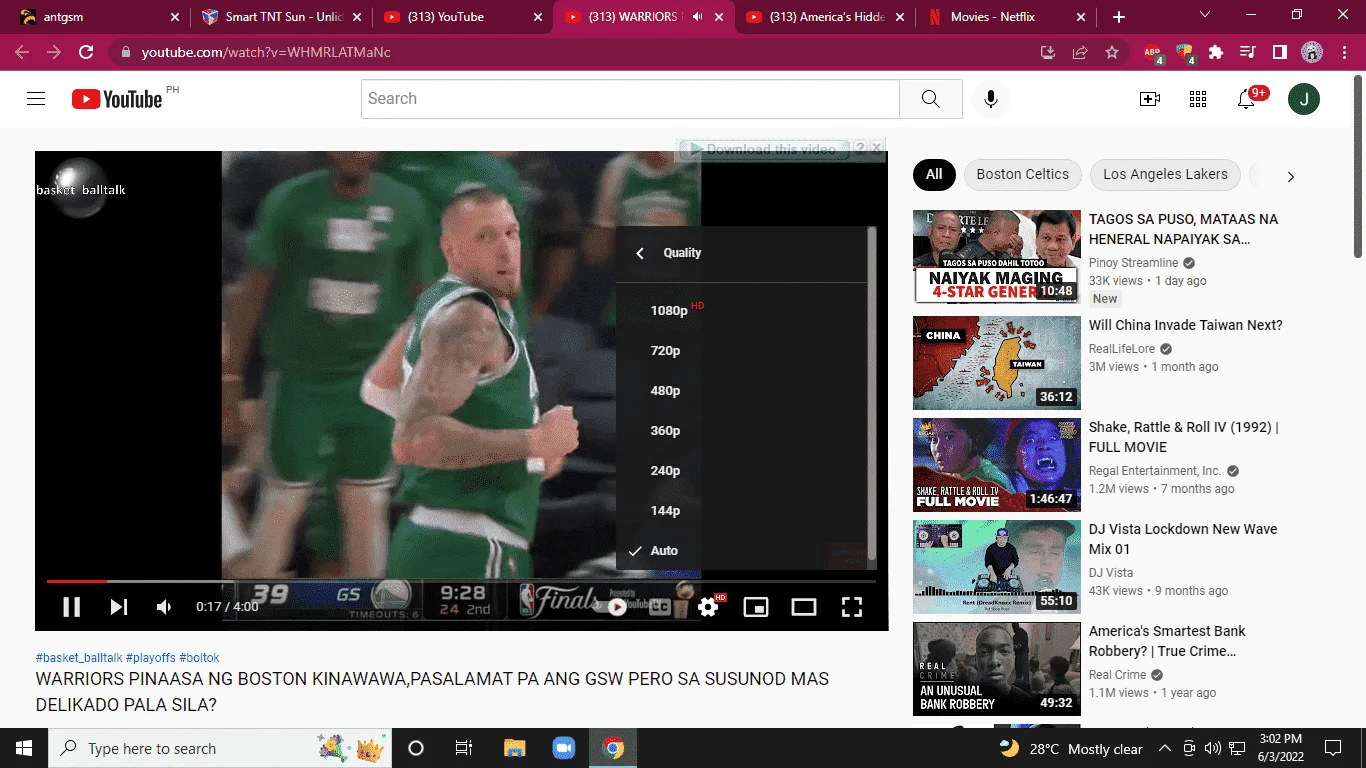1366x768 pixels.
Task: Click the #basket_balltalk hashtag
Action: click(x=79, y=658)
